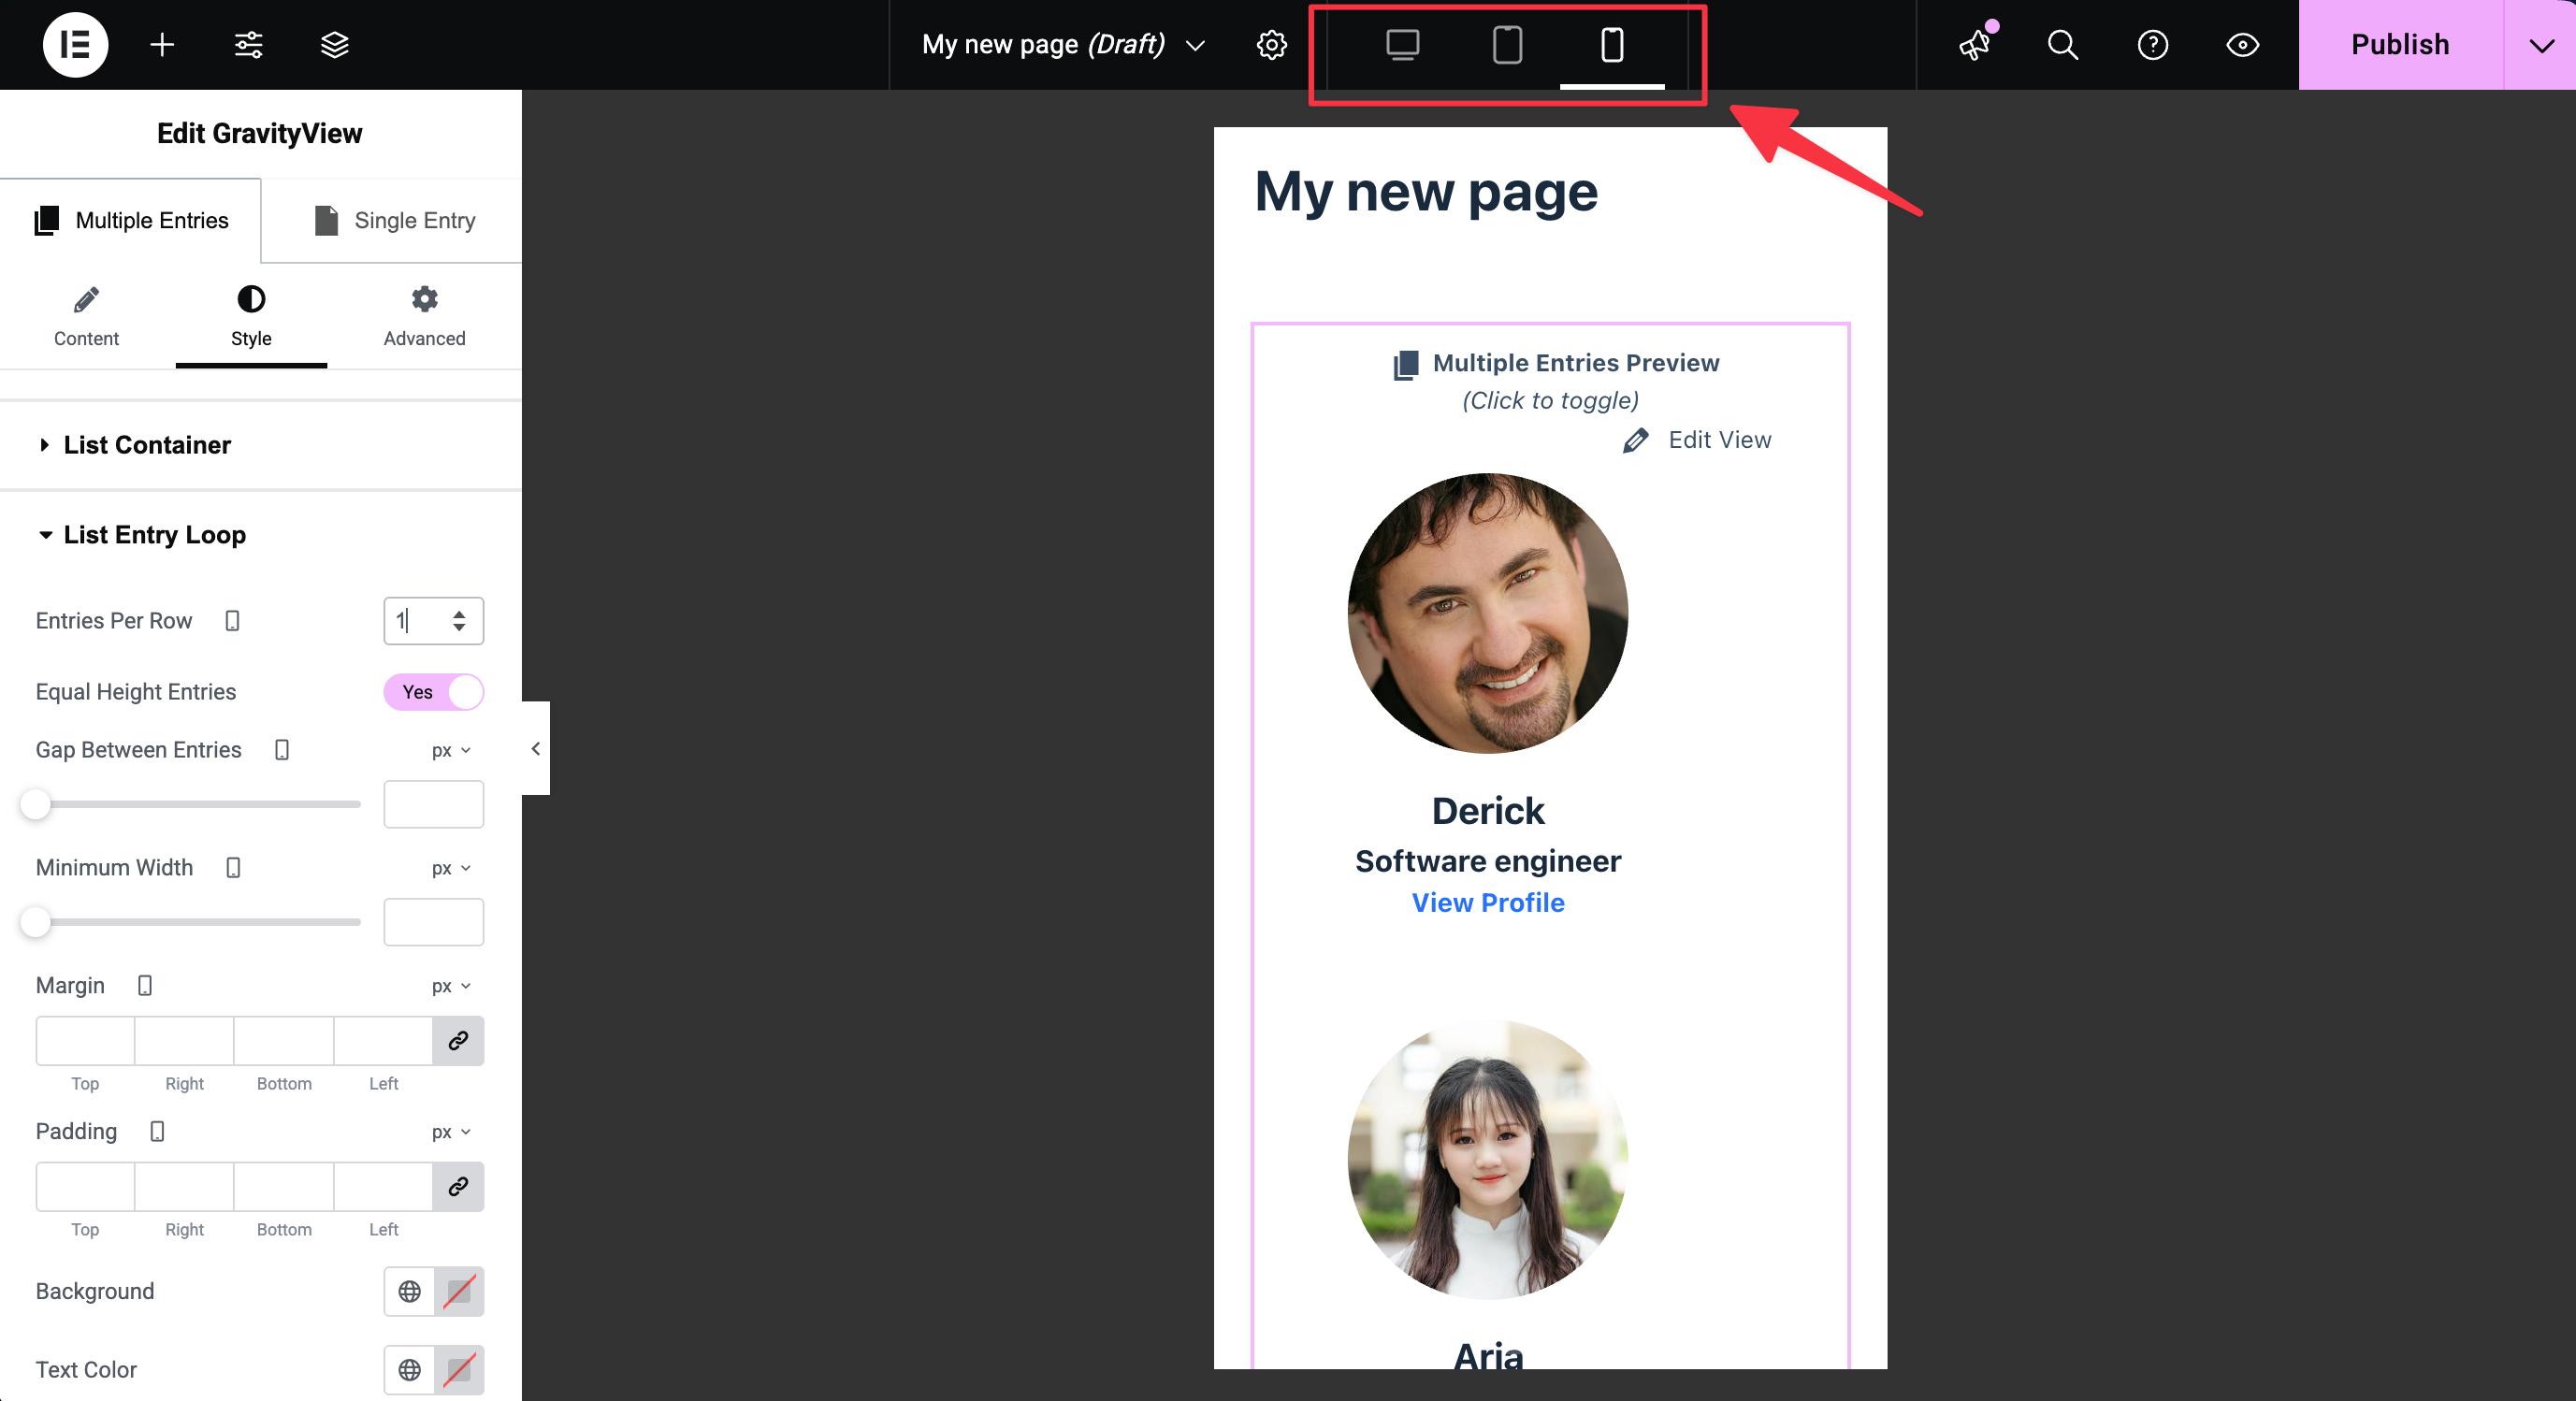Switch to tablet responsive preview
This screenshot has height=1401, width=2576.
click(x=1506, y=44)
